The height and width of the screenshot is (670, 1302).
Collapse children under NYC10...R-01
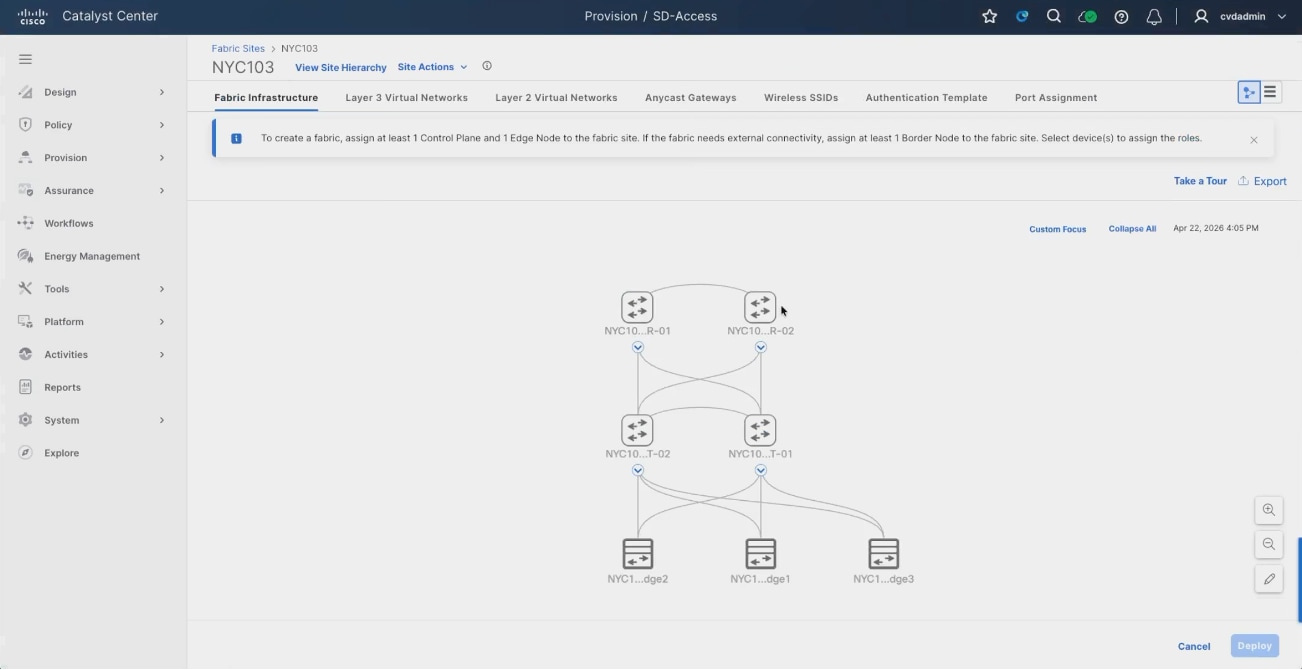637,347
